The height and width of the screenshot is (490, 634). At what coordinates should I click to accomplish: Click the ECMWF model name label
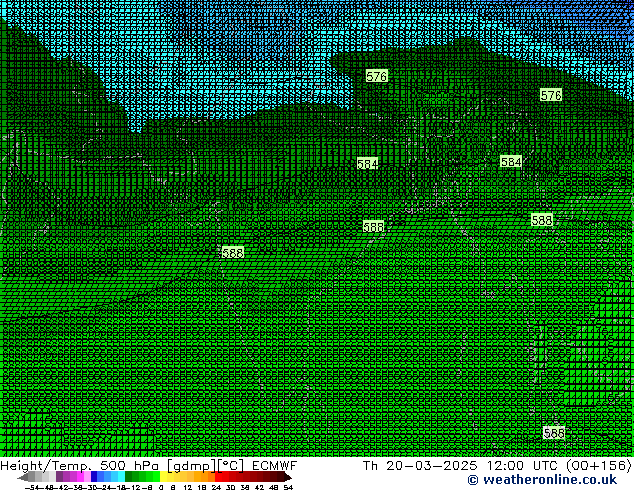tap(275, 466)
